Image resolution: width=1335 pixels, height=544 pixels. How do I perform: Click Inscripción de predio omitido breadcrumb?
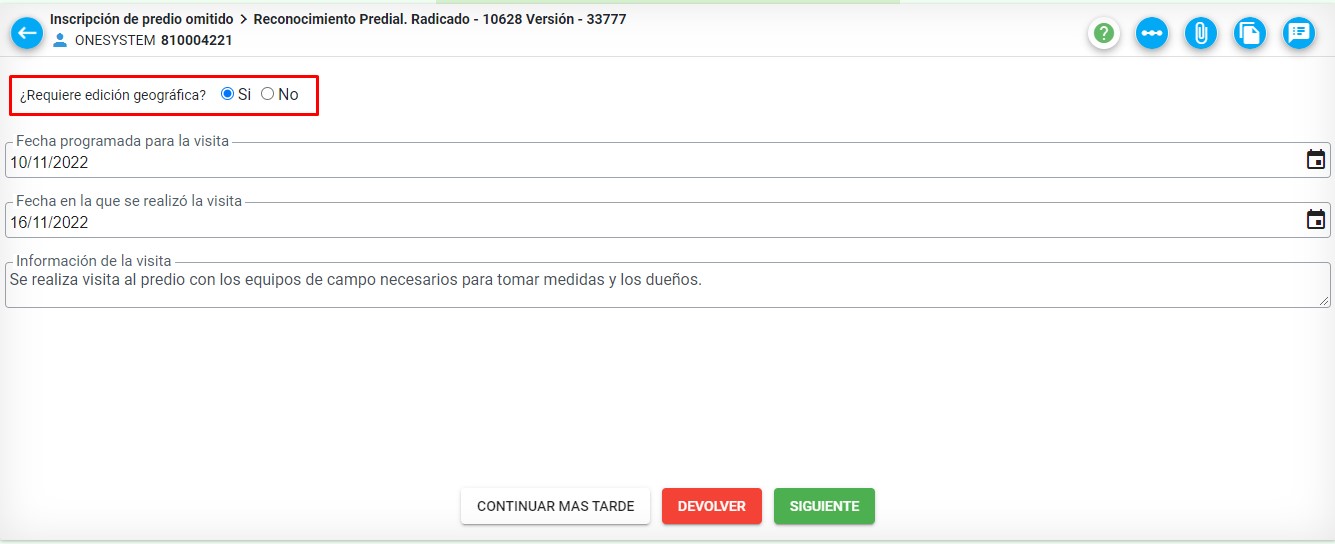point(141,19)
